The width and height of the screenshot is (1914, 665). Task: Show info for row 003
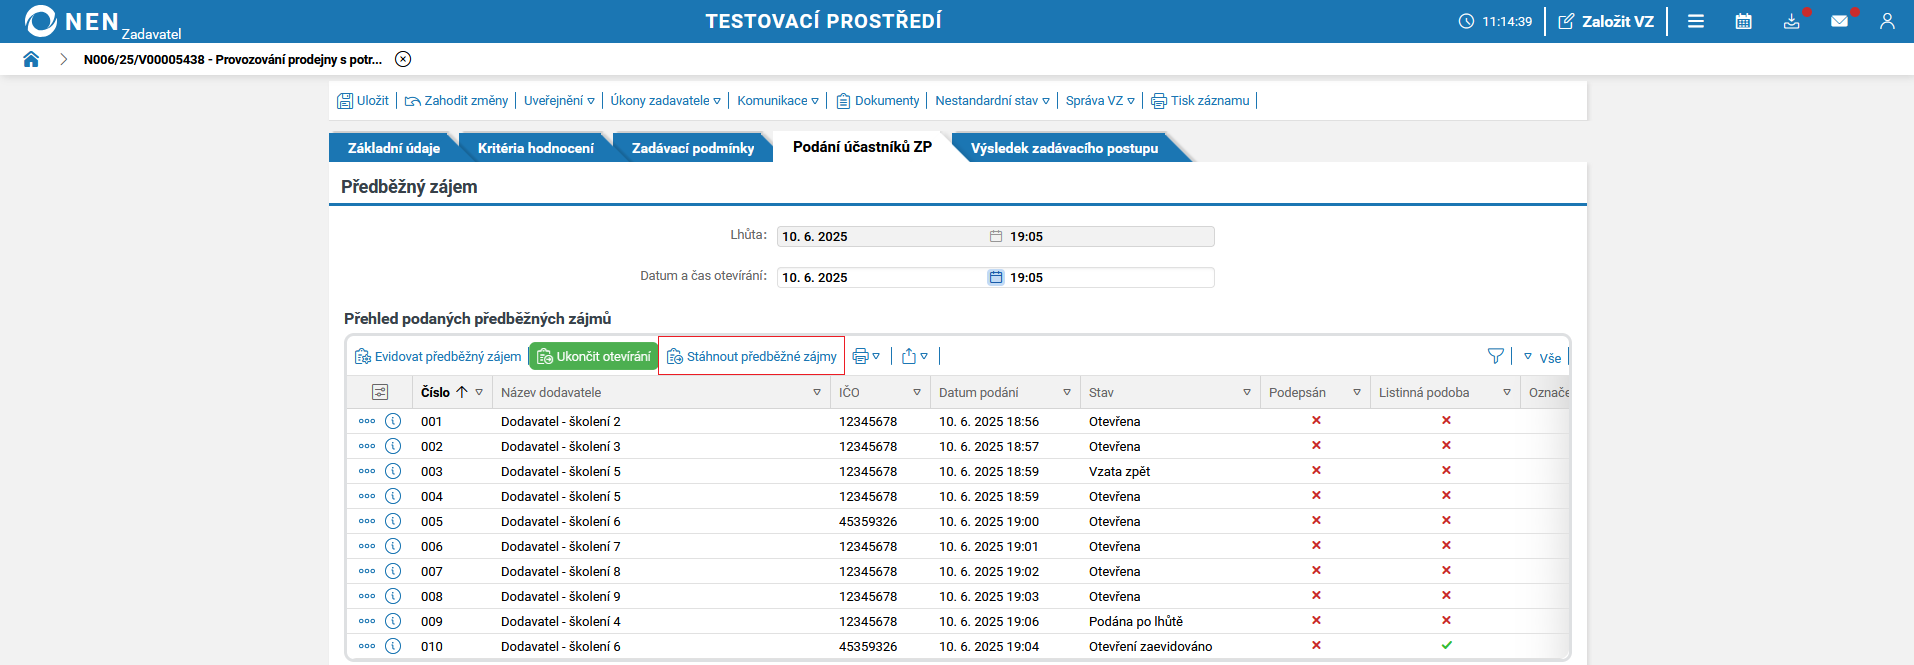pyautogui.click(x=393, y=471)
